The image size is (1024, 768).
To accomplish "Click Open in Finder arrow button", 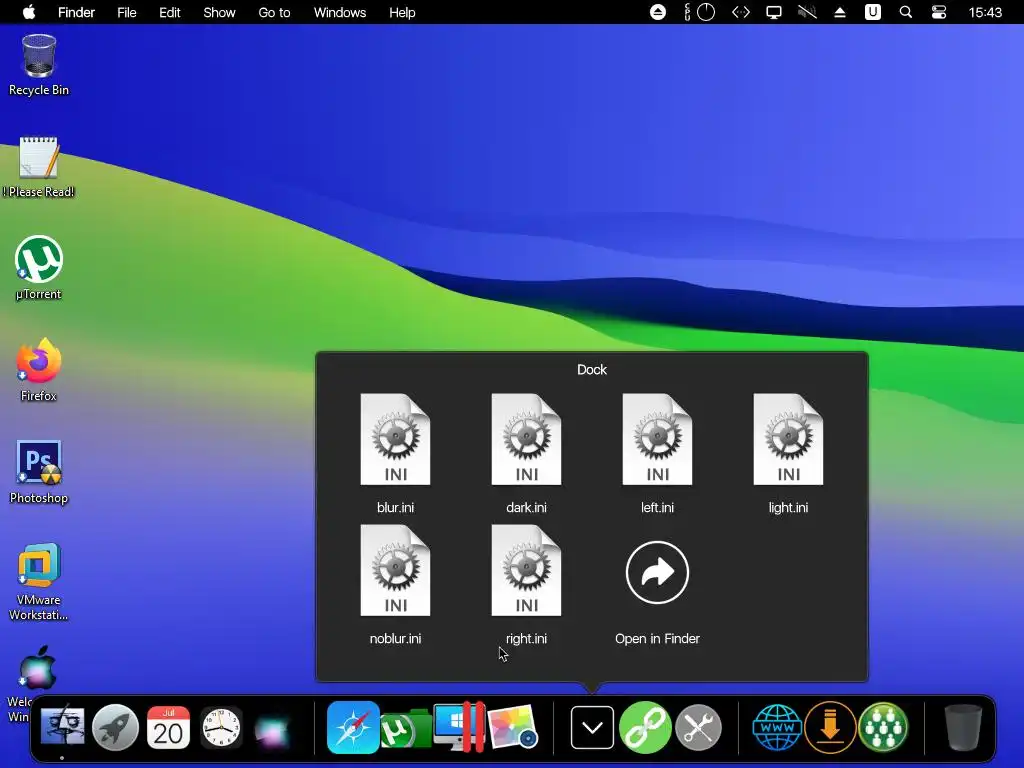I will 657,573.
